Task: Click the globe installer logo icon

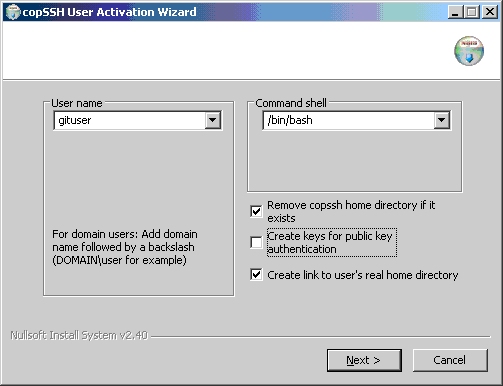Action: 469,51
